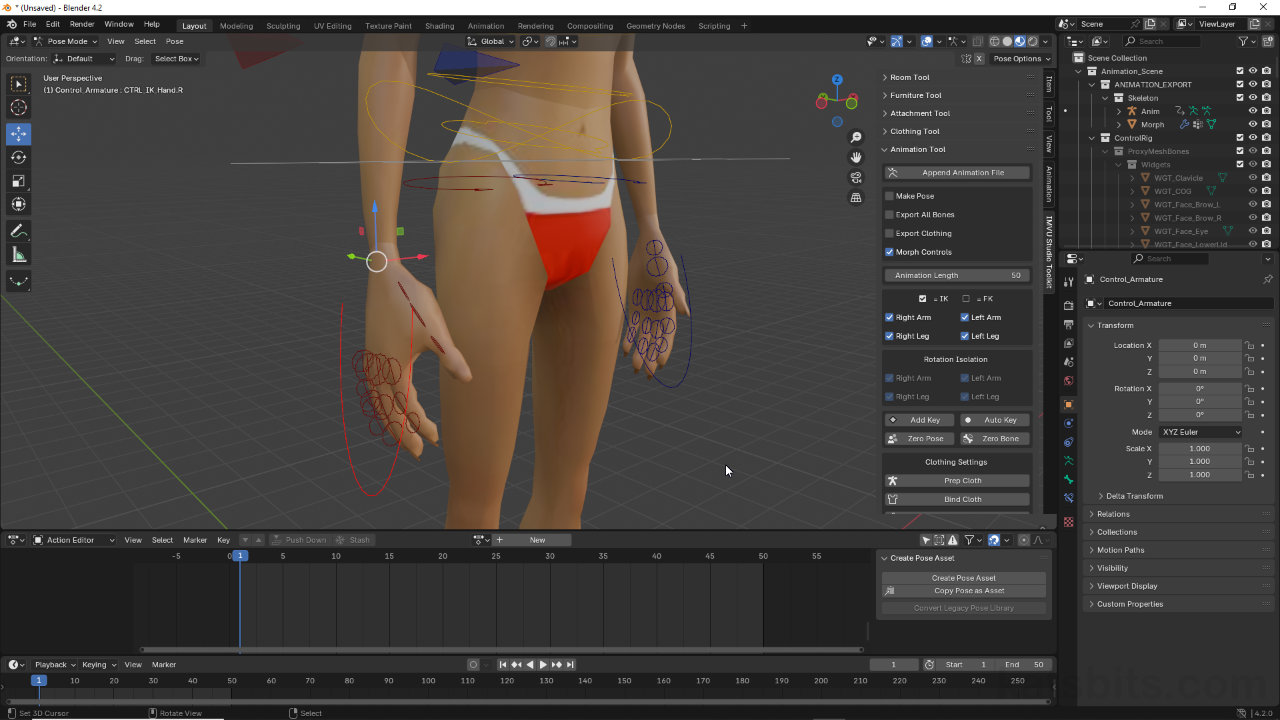Adjust the Animation Length slider

[957, 275]
